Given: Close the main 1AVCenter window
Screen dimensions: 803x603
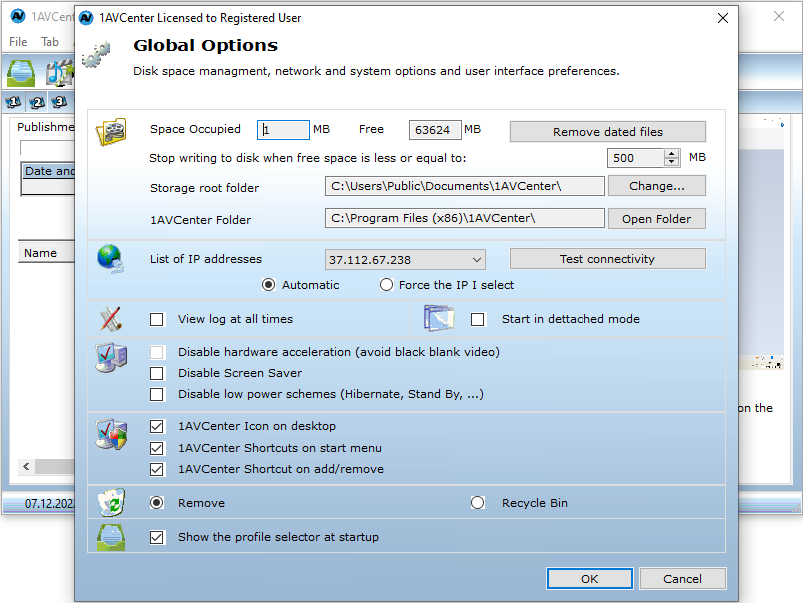Looking at the screenshot, I should coord(778,16).
